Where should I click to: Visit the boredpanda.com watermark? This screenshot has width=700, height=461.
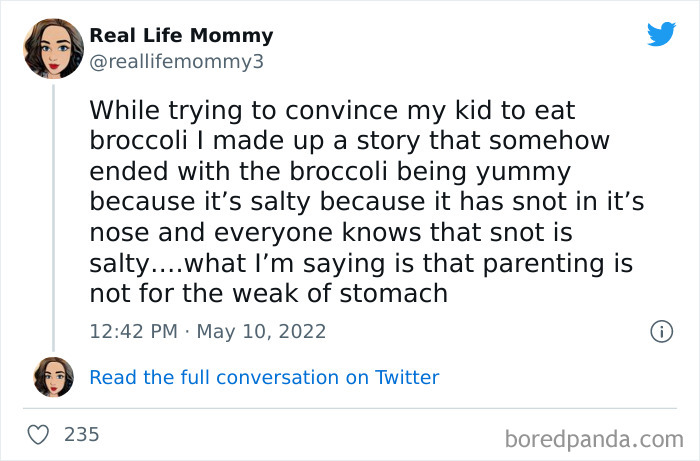tap(592, 438)
